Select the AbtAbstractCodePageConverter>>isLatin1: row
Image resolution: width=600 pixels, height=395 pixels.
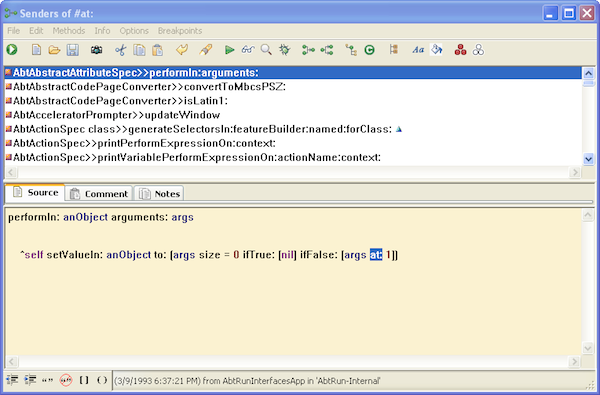click(x=293, y=101)
